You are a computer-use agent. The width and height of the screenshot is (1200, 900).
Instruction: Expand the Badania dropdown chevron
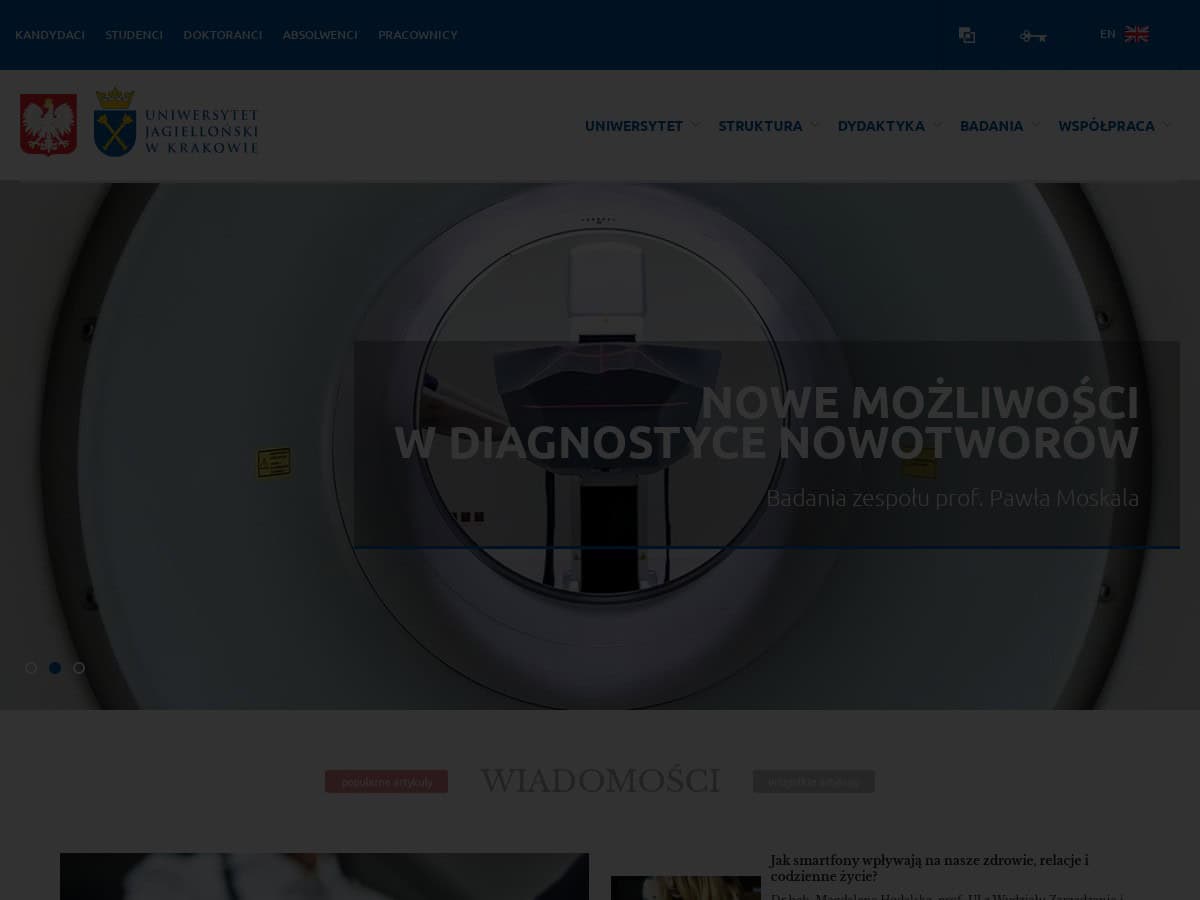[1036, 126]
